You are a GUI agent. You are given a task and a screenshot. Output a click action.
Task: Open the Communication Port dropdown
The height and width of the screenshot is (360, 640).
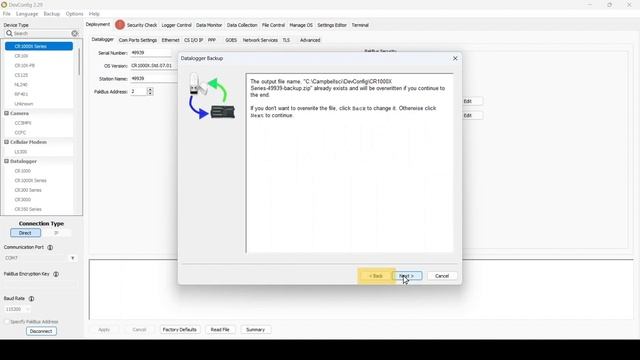(x=73, y=258)
